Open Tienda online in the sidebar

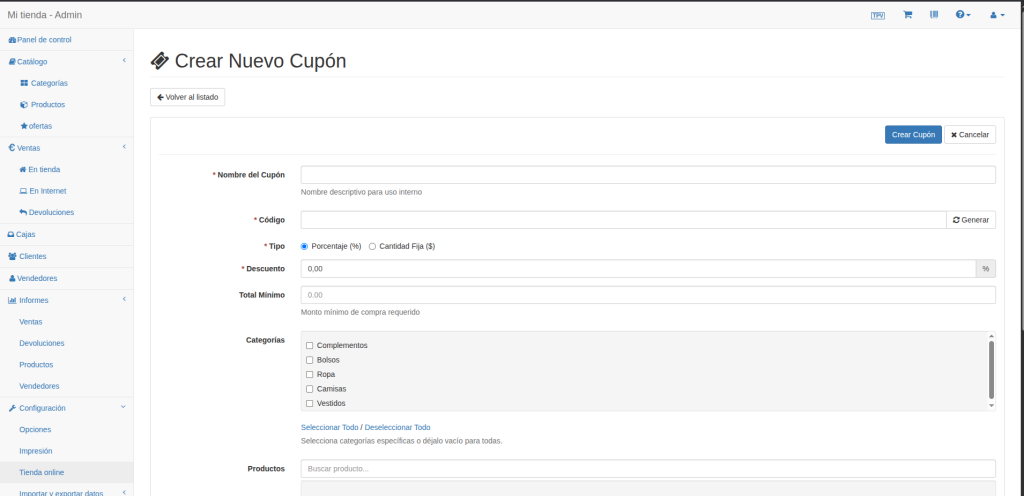pos(42,472)
